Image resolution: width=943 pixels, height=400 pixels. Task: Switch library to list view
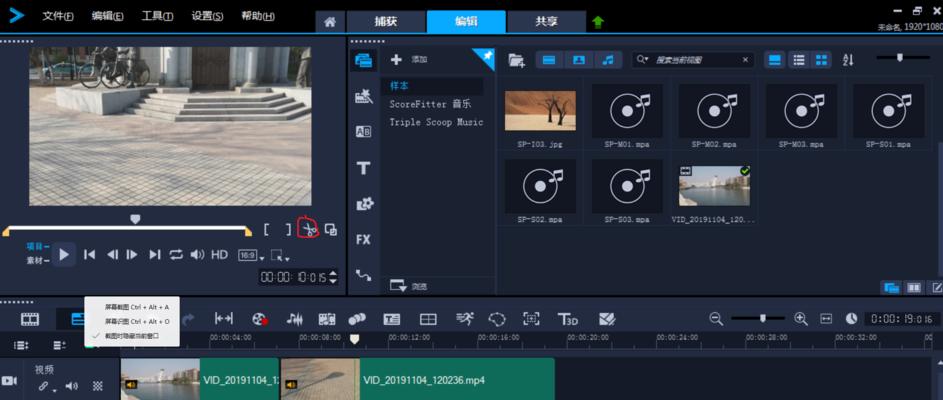coord(799,60)
